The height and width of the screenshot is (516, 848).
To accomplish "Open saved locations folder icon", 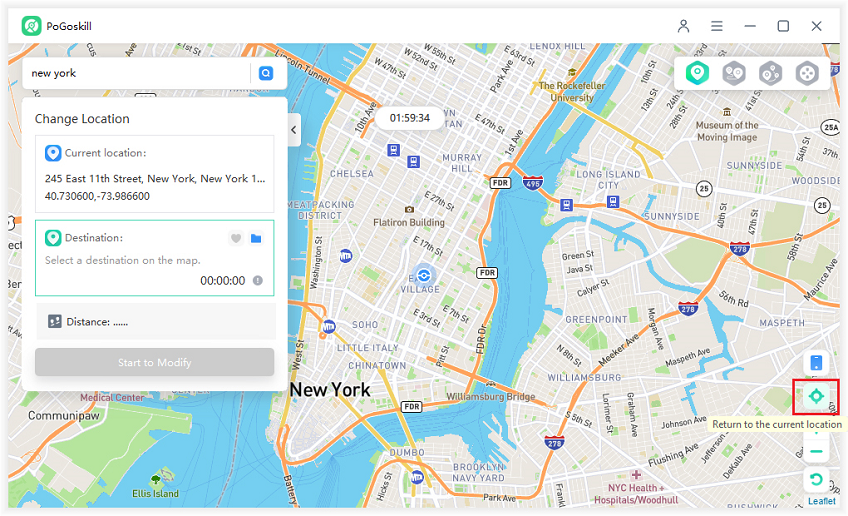I will (x=256, y=238).
